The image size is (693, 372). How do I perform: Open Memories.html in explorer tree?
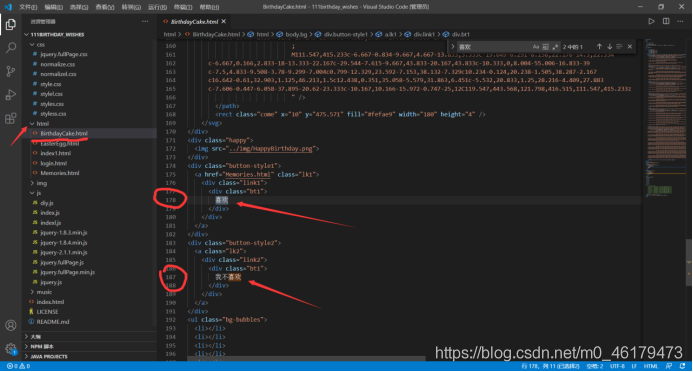coord(60,173)
